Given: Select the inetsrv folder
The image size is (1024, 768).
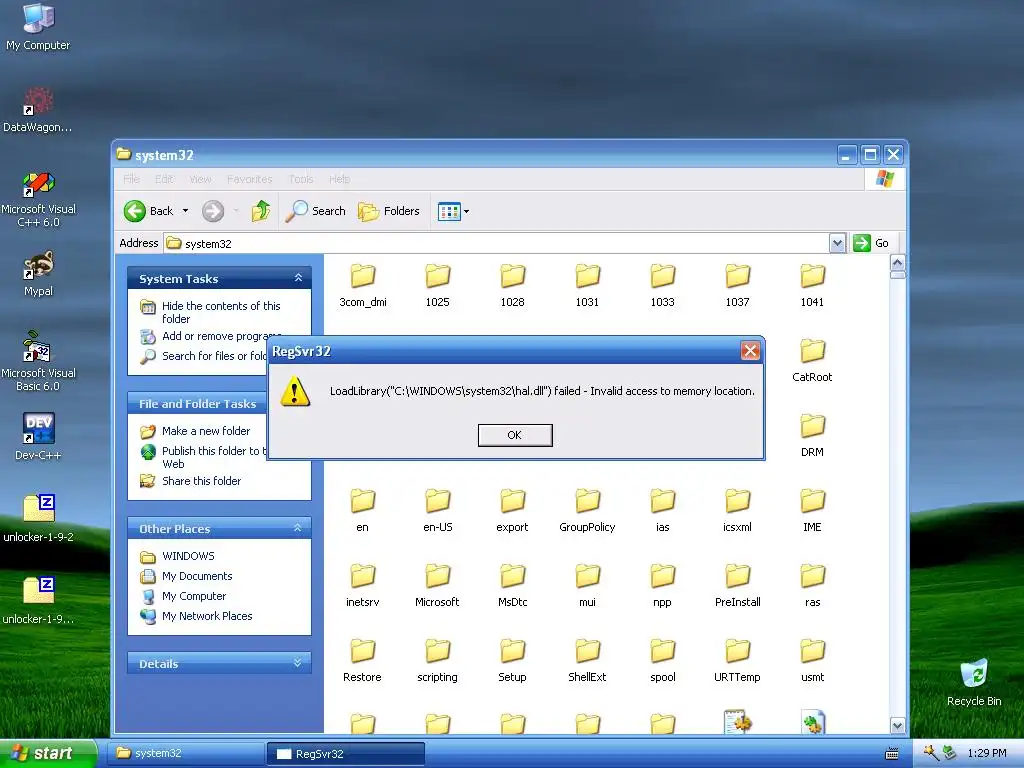Looking at the screenshot, I should (362, 586).
